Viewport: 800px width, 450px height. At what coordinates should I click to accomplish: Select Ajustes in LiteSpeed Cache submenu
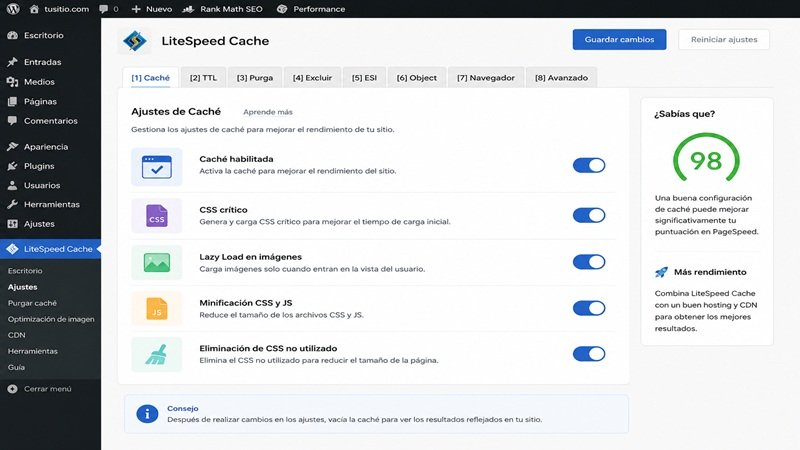22,287
